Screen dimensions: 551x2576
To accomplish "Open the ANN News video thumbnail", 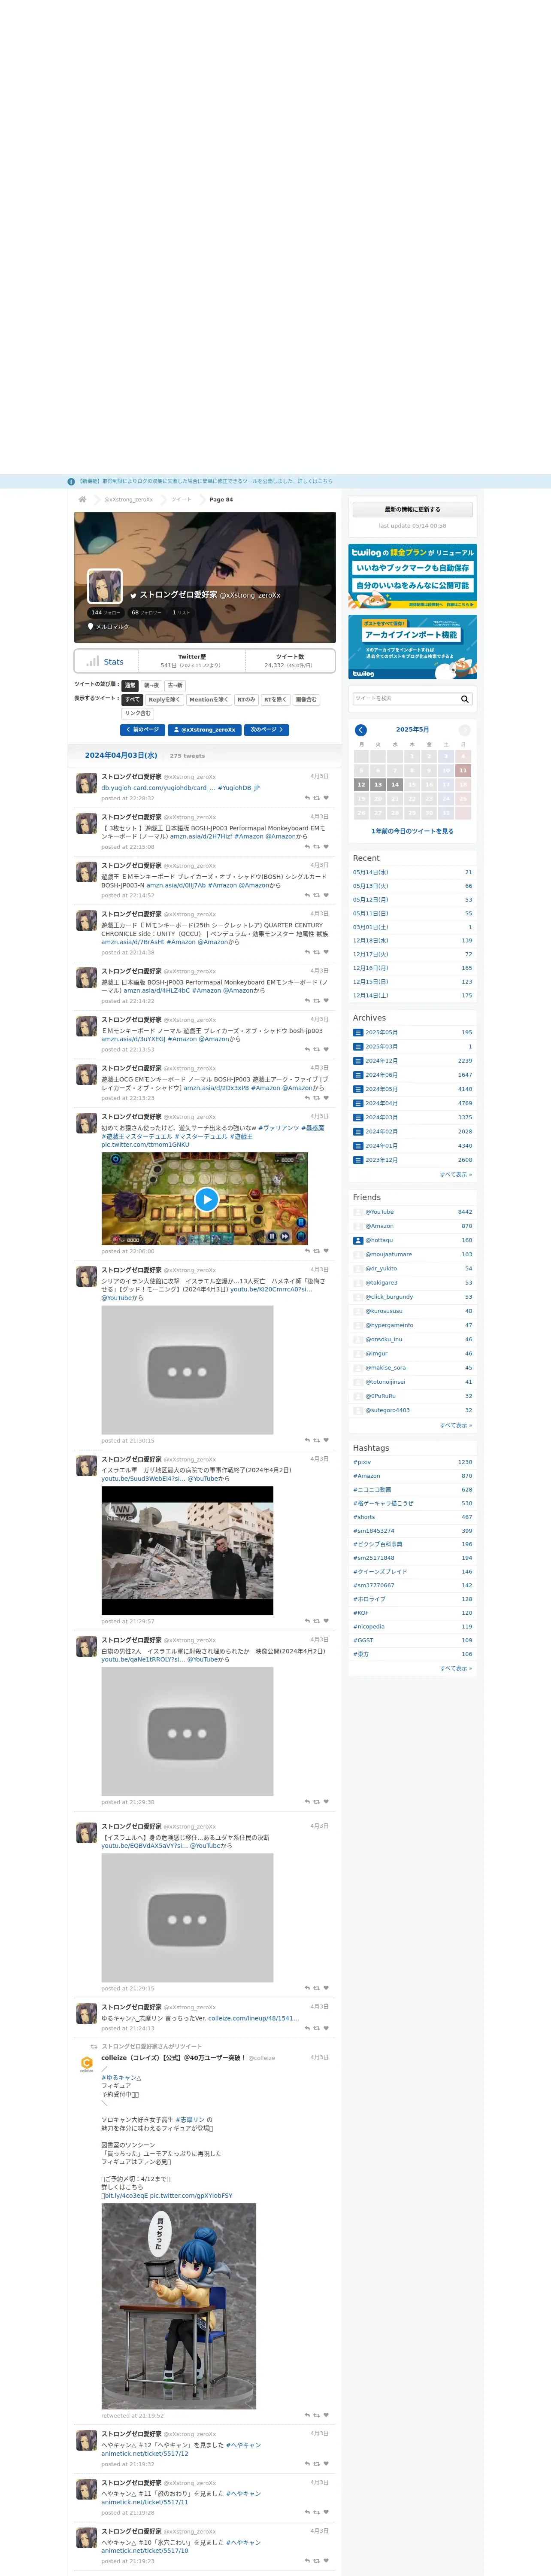I will point(187,1551).
